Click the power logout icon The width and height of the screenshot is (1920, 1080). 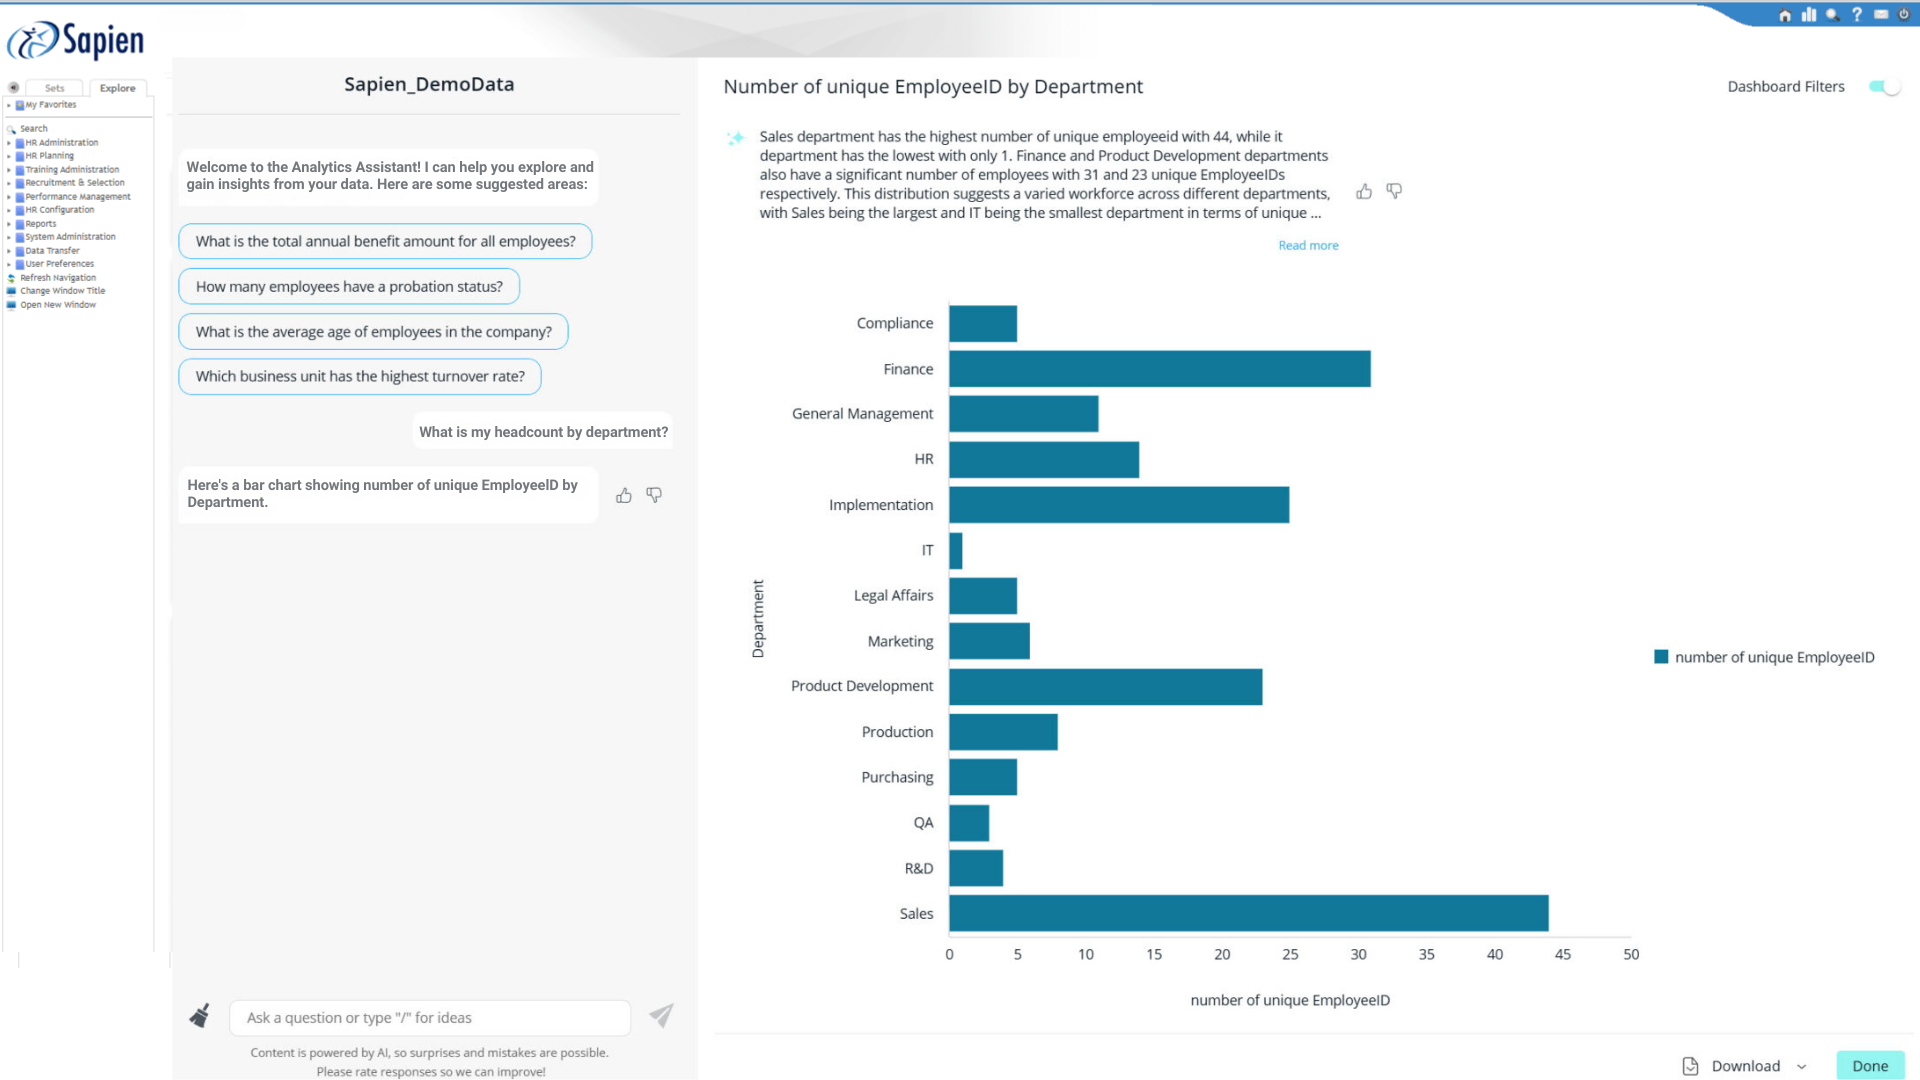tap(1904, 15)
